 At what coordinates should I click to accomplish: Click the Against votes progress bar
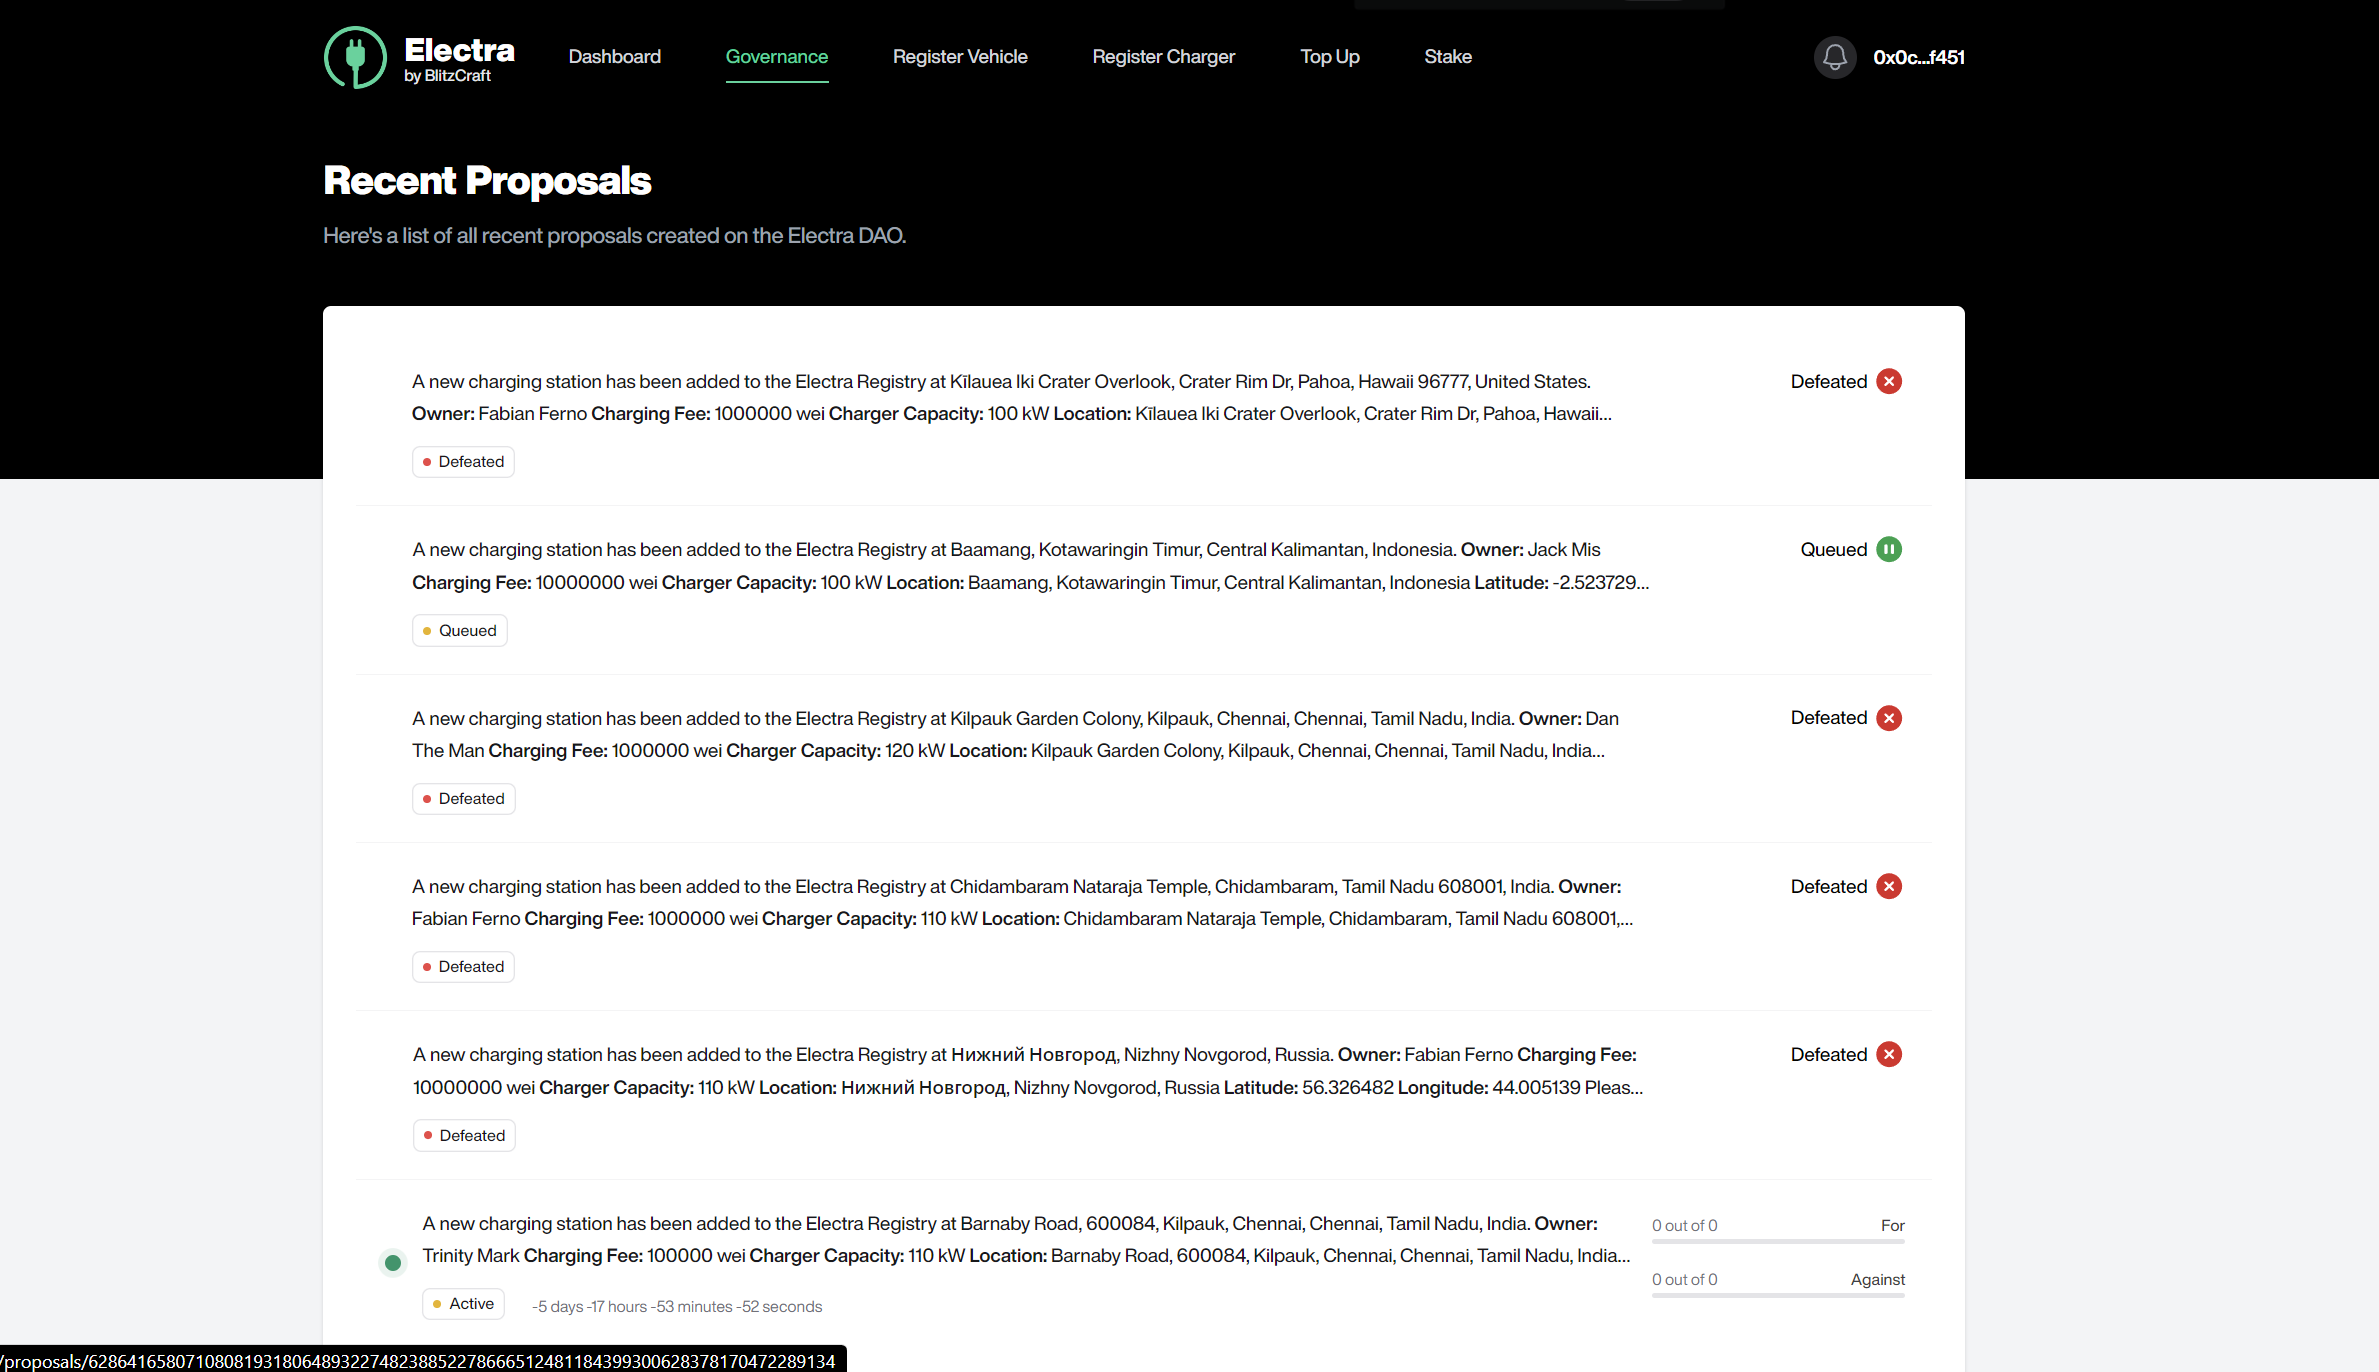pos(1777,1296)
